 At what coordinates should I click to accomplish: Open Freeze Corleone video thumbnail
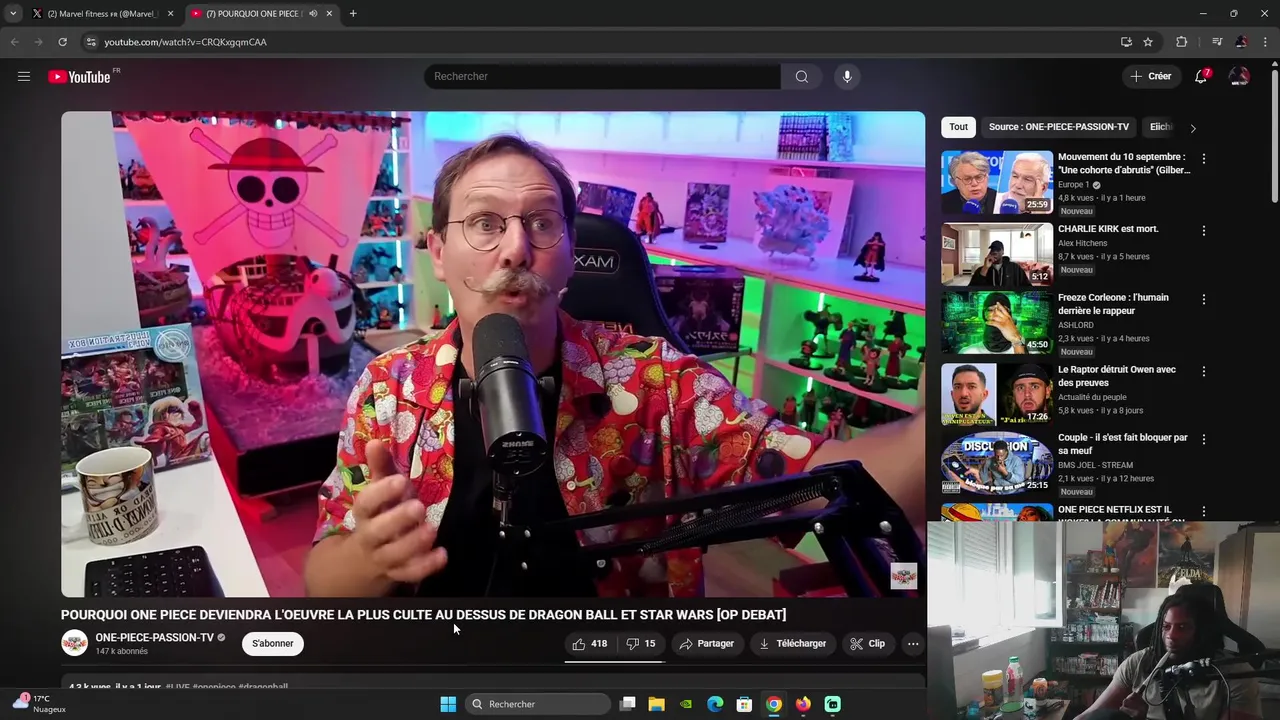click(x=997, y=322)
